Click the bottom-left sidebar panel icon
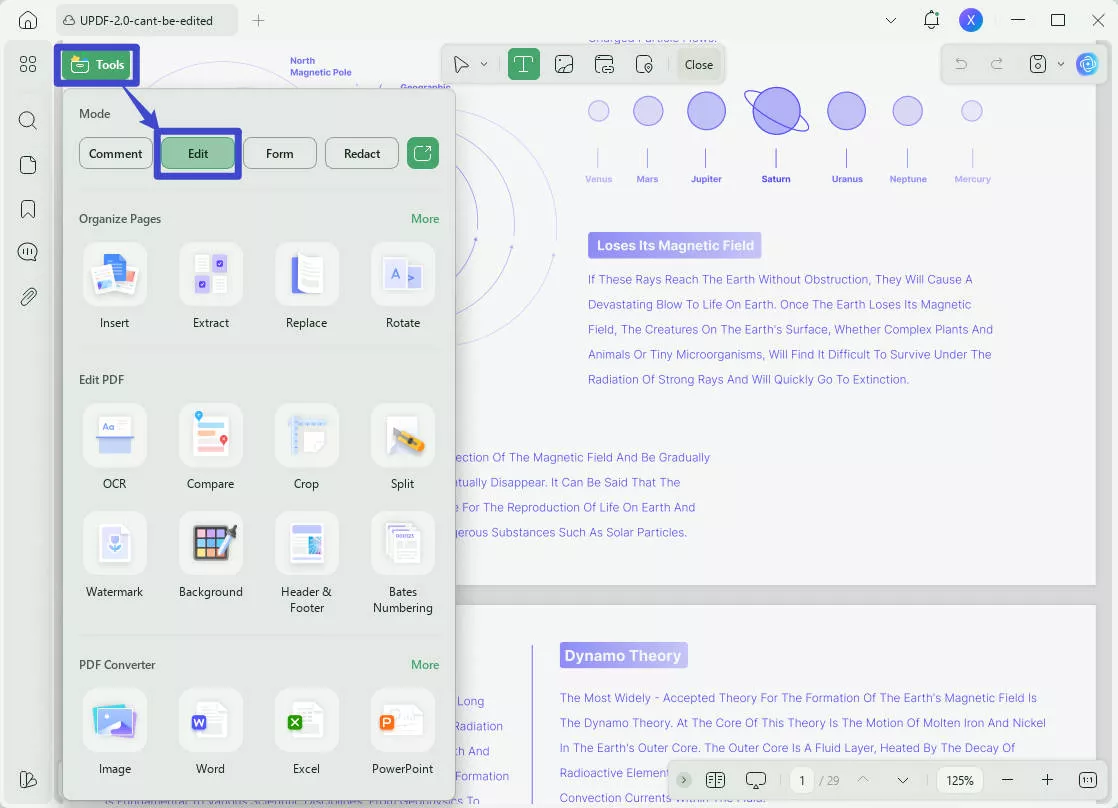The image size is (1118, 808). pyautogui.click(x=28, y=779)
